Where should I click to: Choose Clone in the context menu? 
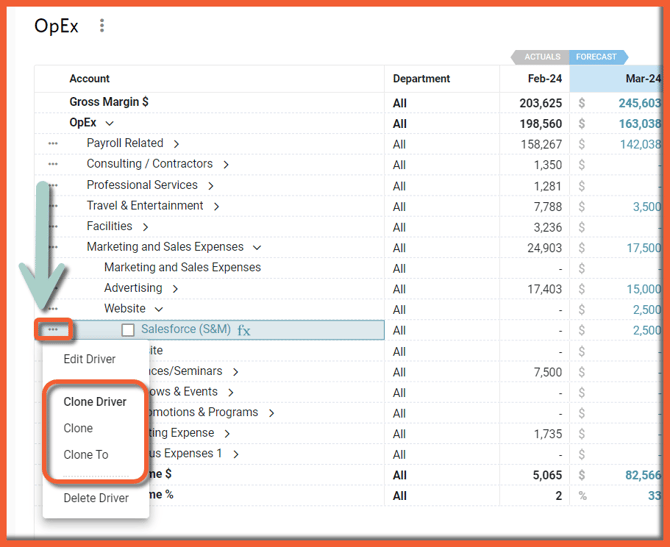(x=78, y=428)
